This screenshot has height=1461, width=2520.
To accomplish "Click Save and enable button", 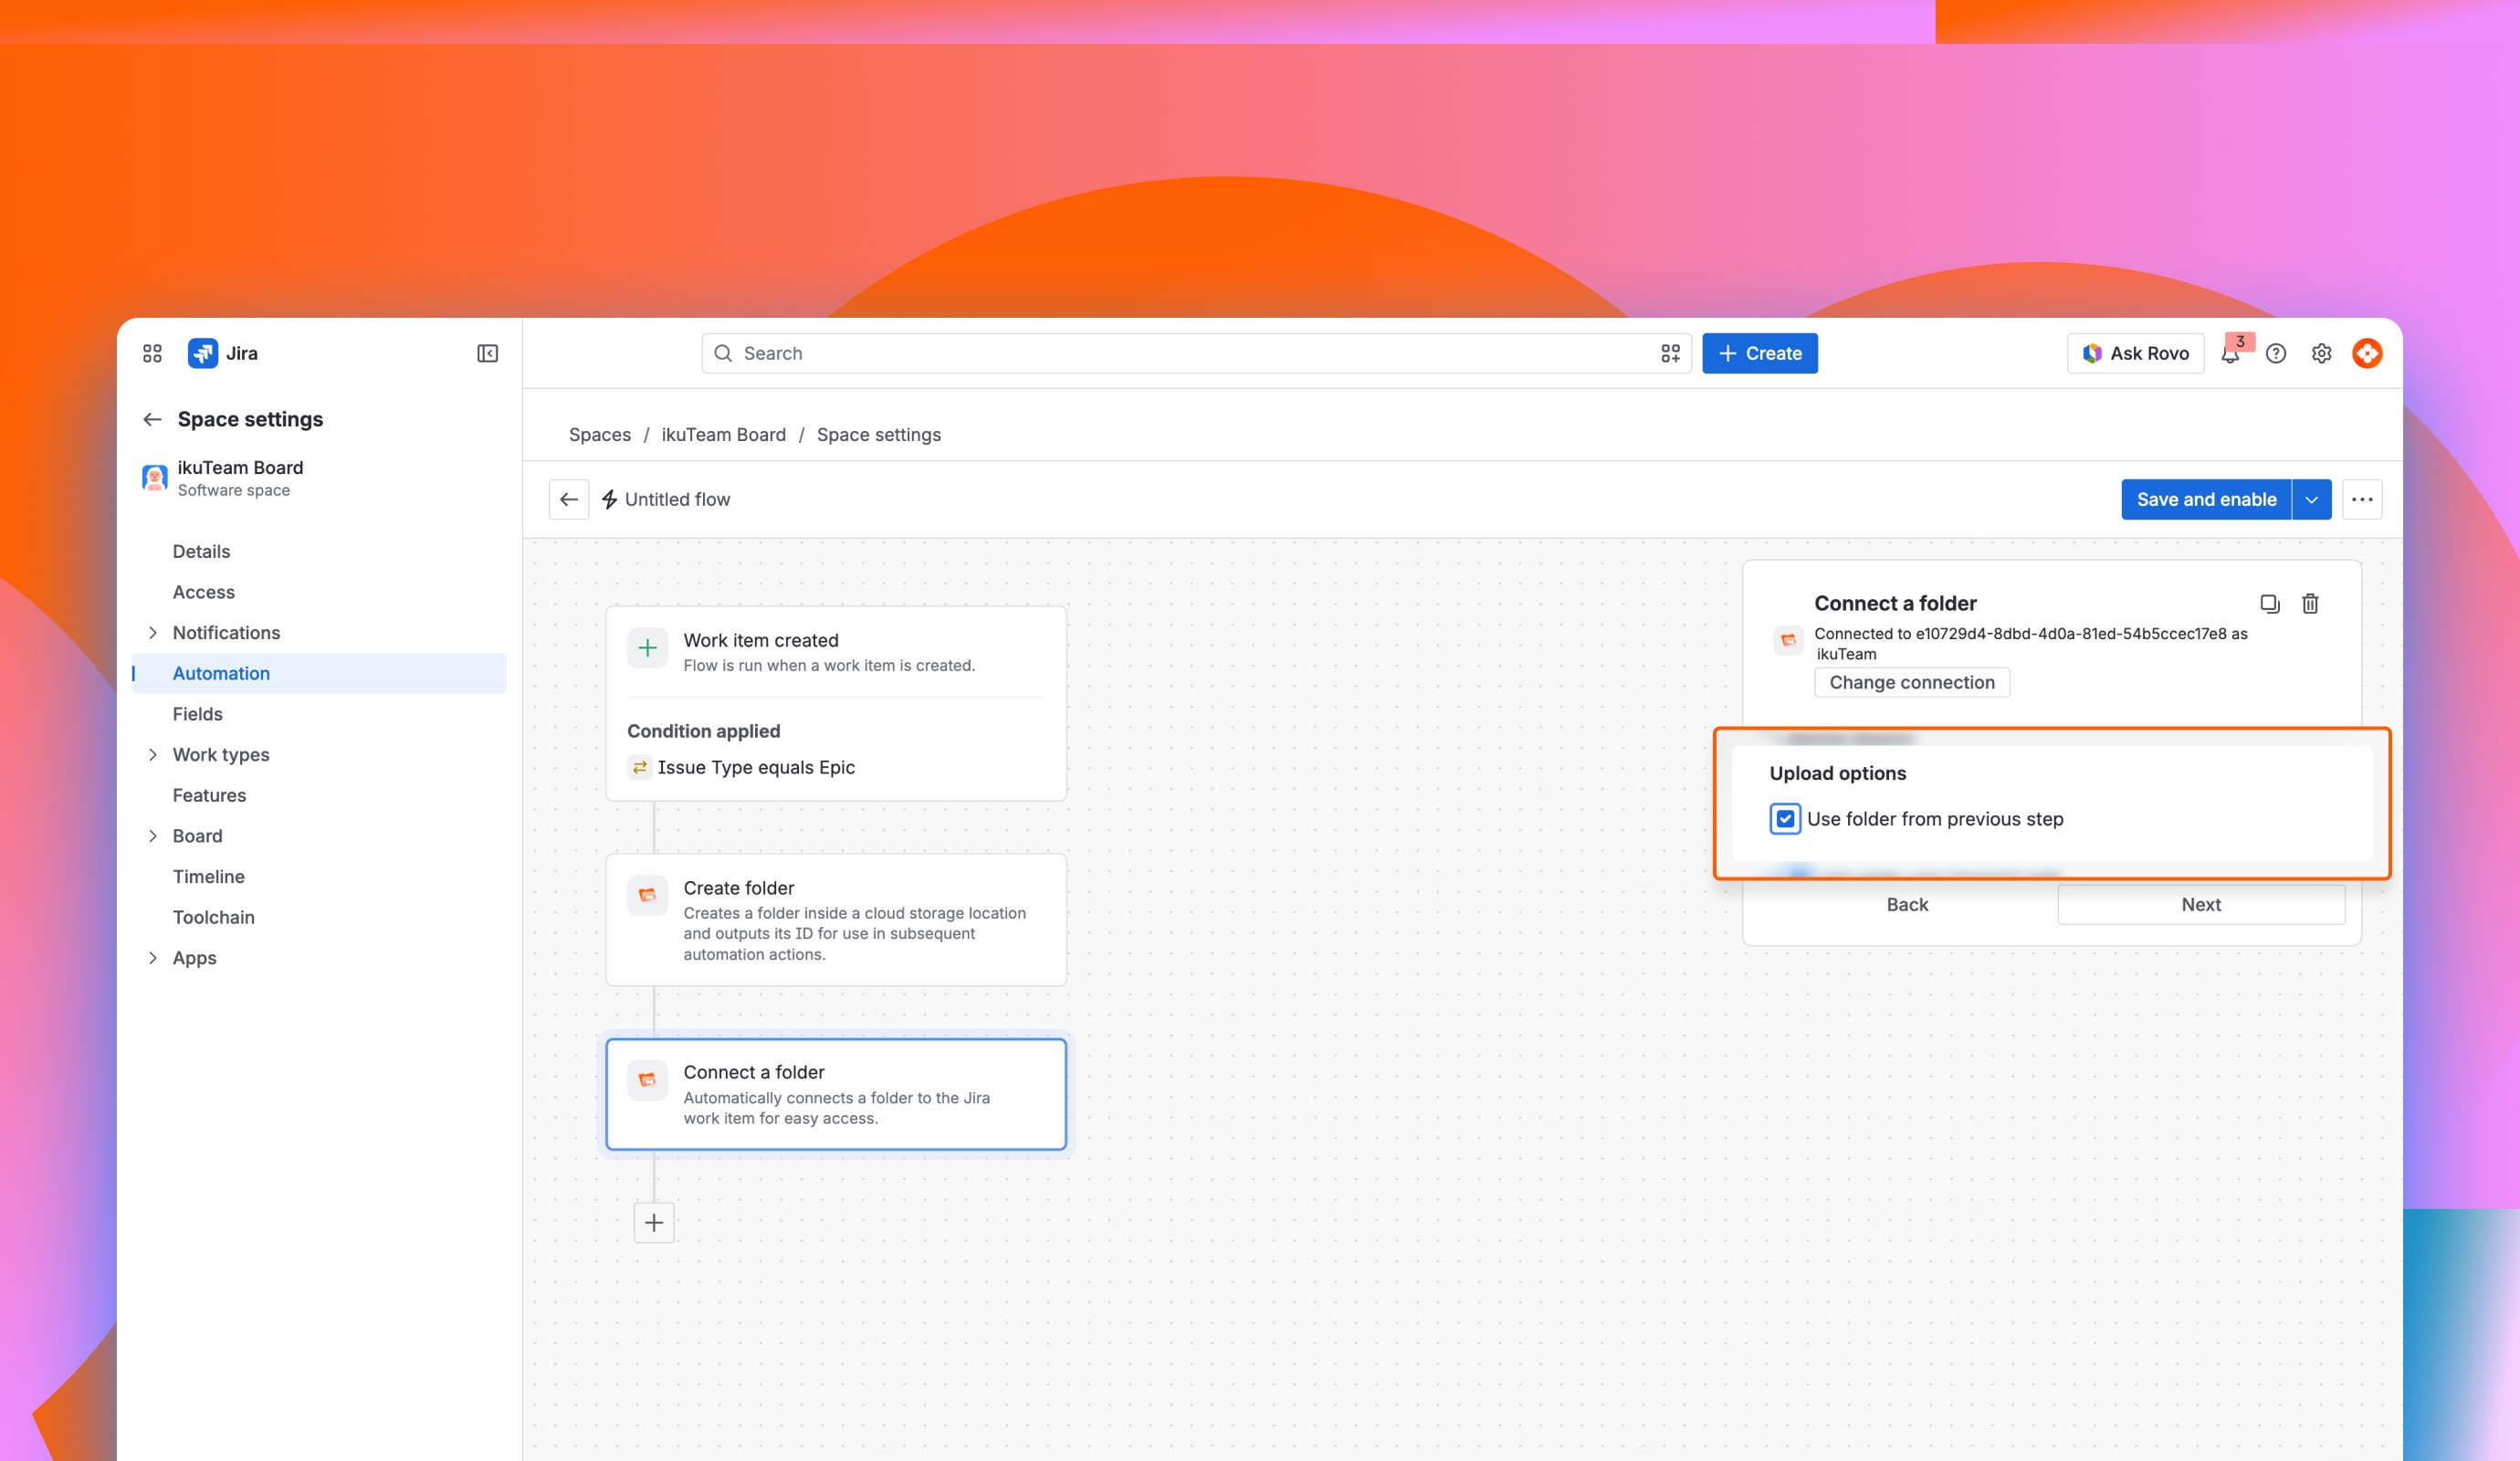I will (2206, 499).
